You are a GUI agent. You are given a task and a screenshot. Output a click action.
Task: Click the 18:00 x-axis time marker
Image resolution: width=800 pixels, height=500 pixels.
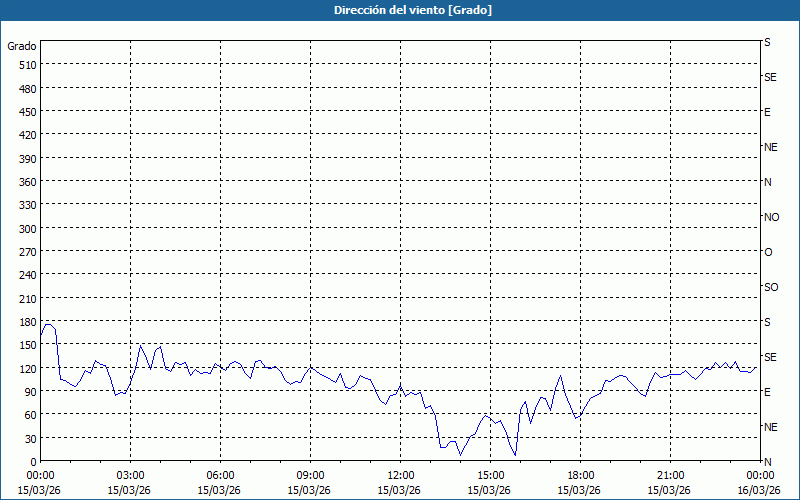(580, 475)
